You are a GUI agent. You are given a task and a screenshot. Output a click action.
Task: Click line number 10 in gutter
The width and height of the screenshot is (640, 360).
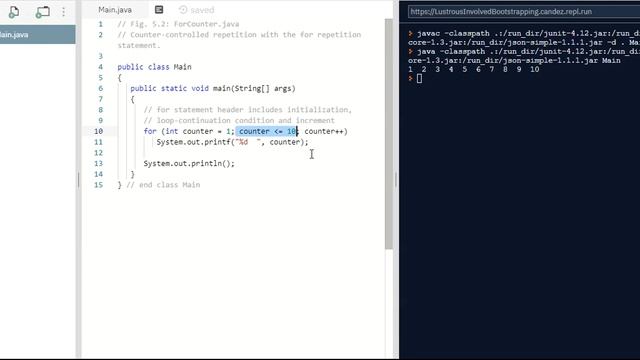pyautogui.click(x=98, y=131)
